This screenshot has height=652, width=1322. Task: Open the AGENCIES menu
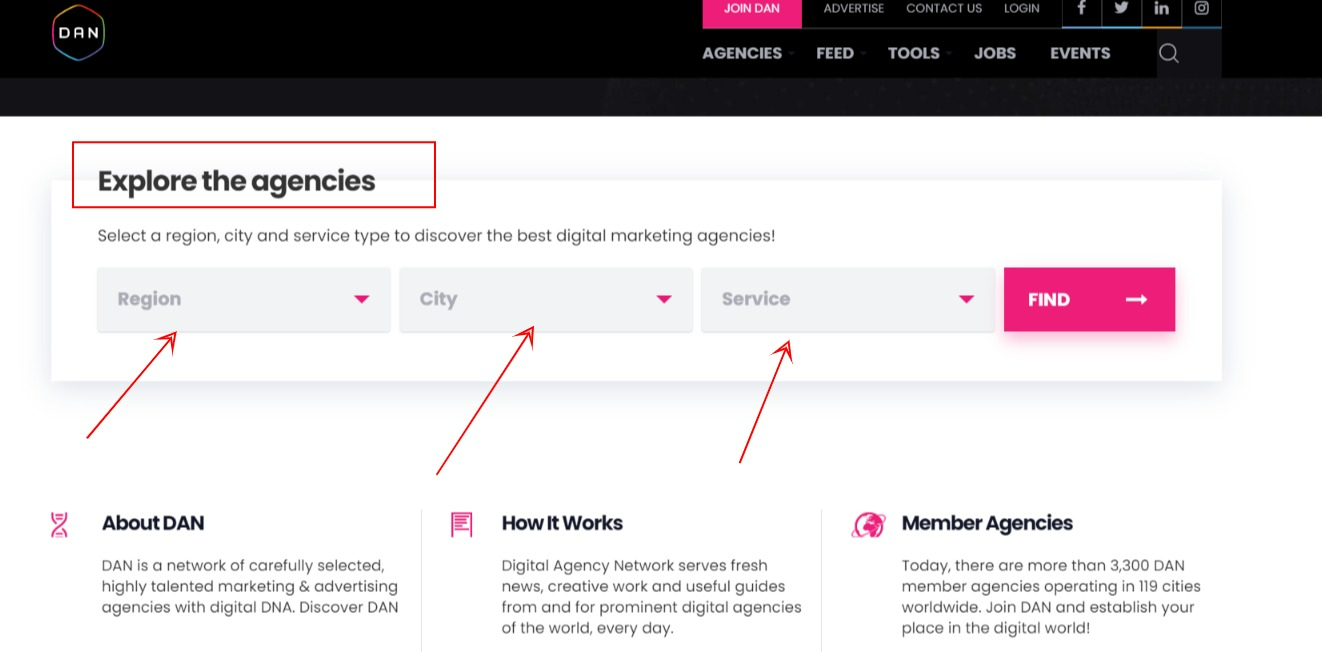(x=742, y=54)
